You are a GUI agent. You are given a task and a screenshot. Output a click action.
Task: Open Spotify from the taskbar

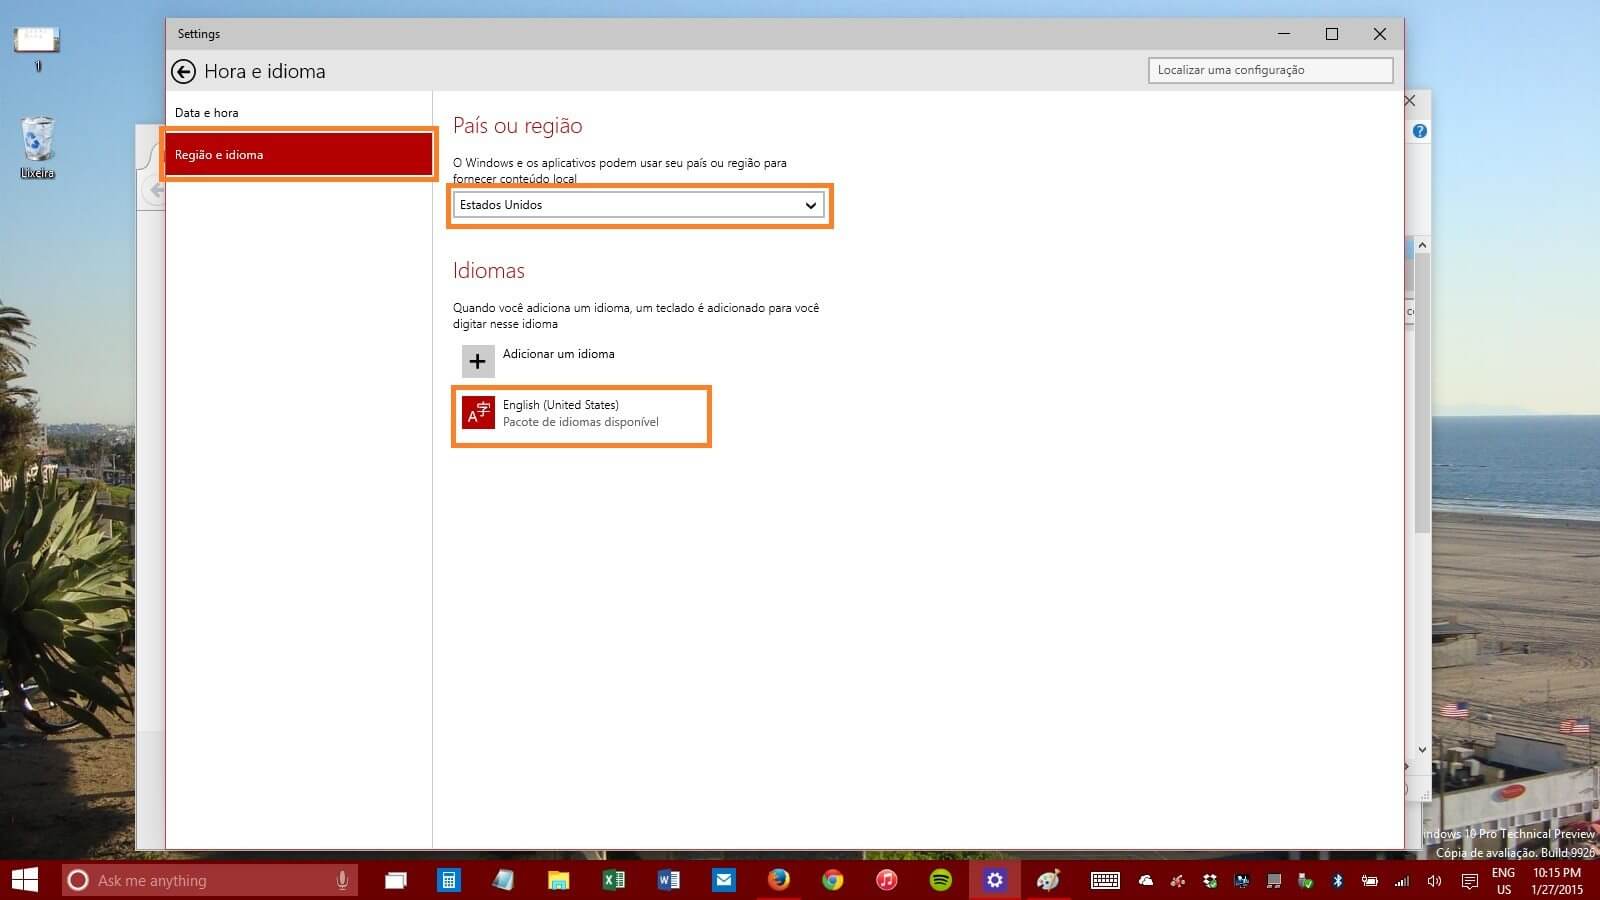[x=940, y=880]
